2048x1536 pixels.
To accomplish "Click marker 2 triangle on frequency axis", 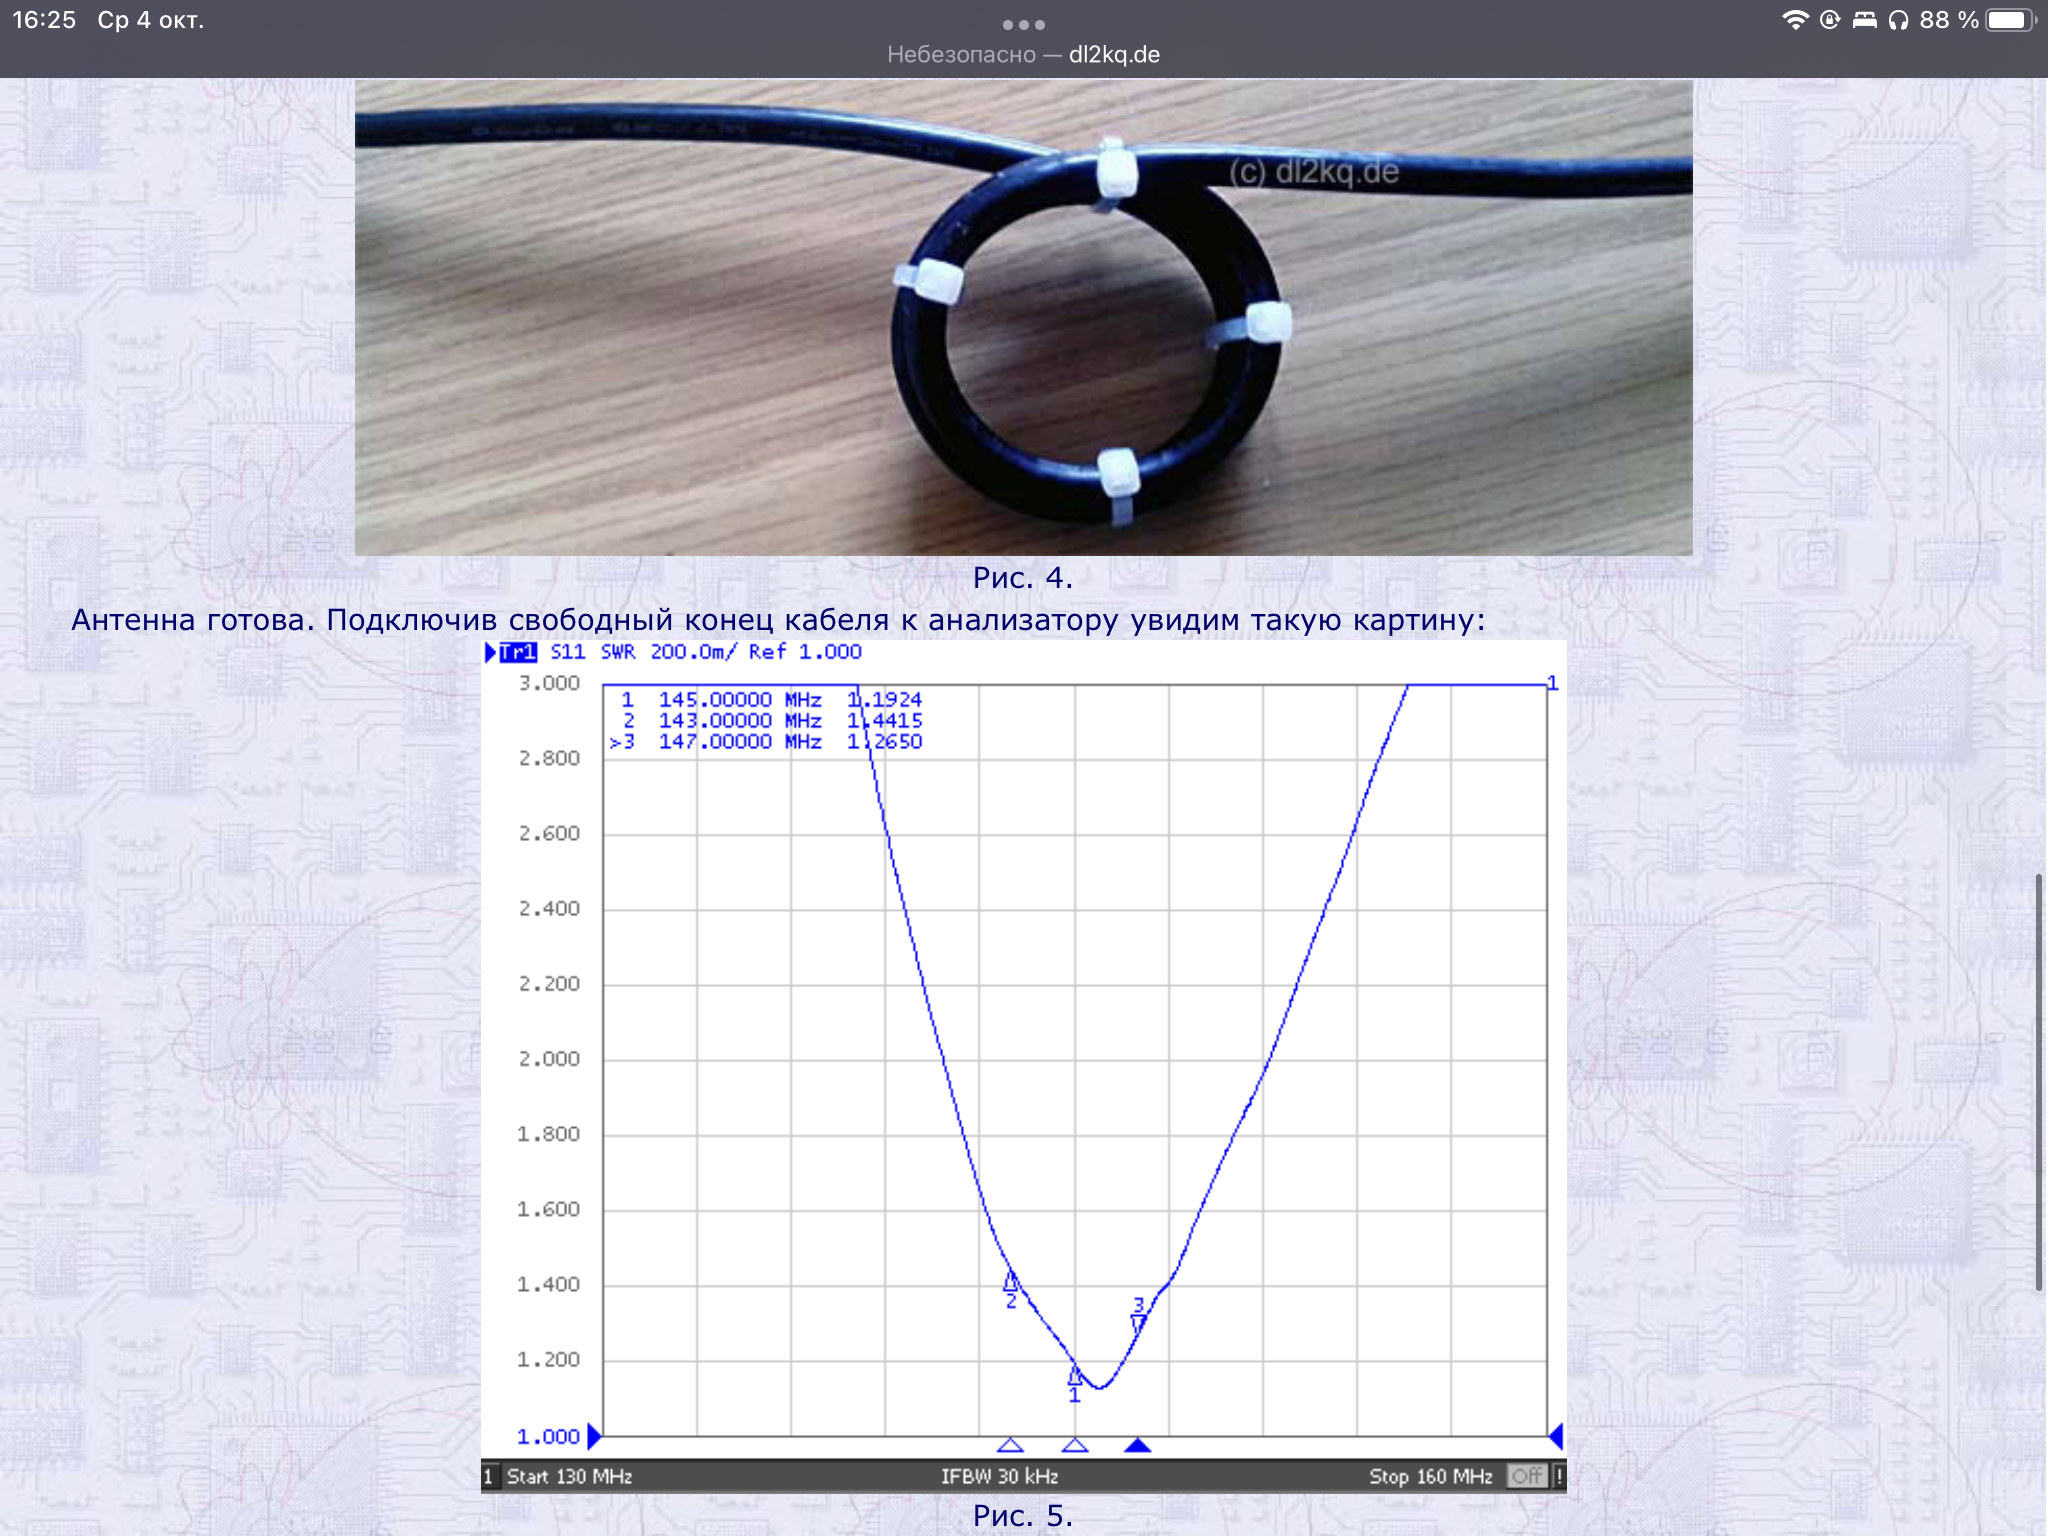I will pos(1010,1445).
